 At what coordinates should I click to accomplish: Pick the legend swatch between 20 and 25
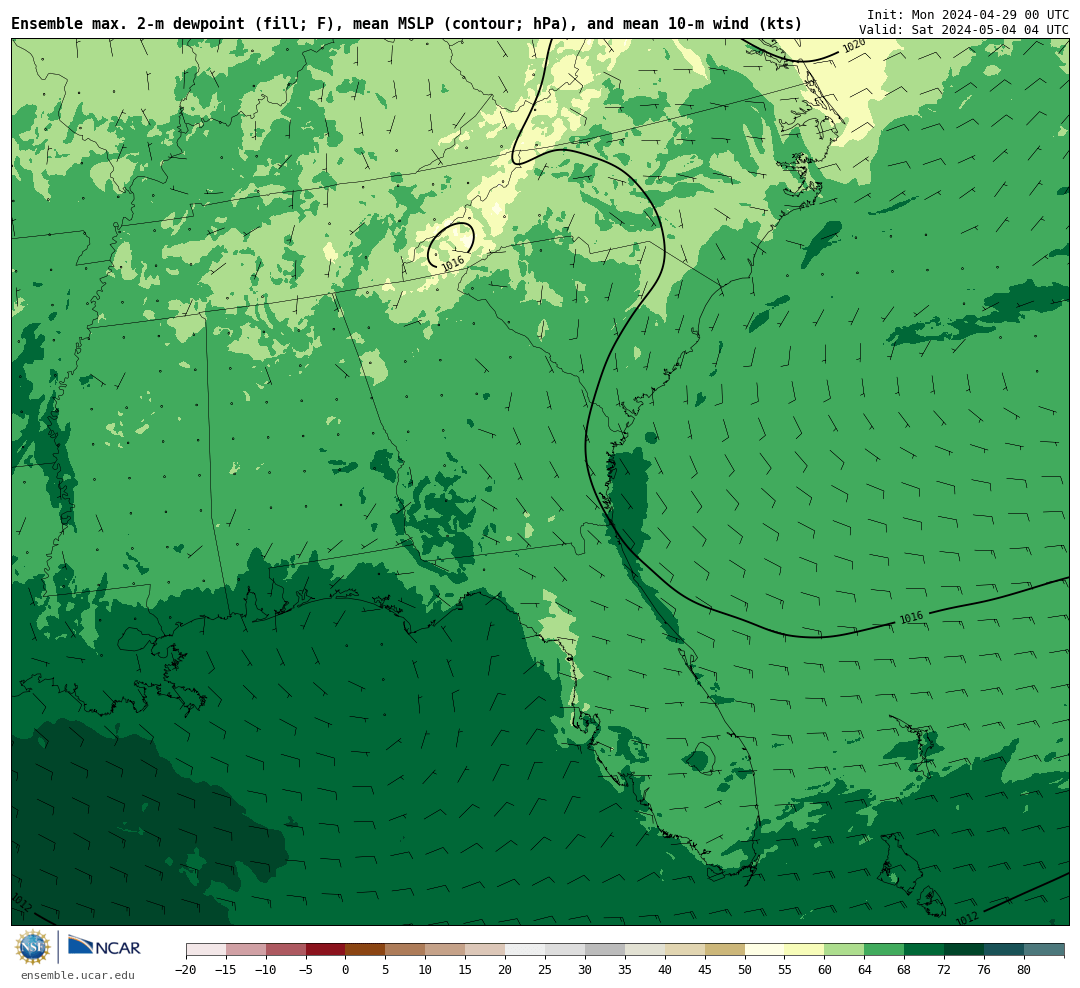point(526,949)
